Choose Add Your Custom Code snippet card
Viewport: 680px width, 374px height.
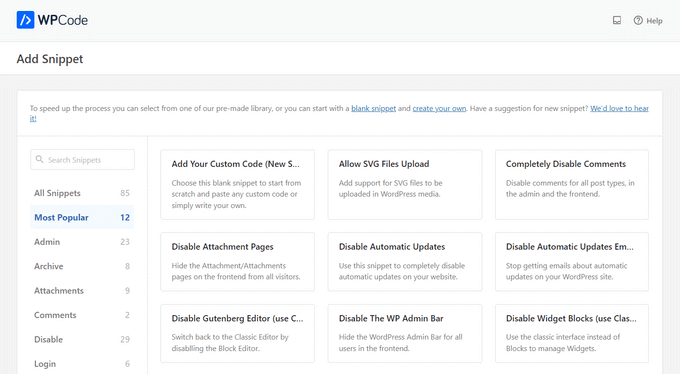[x=238, y=185]
